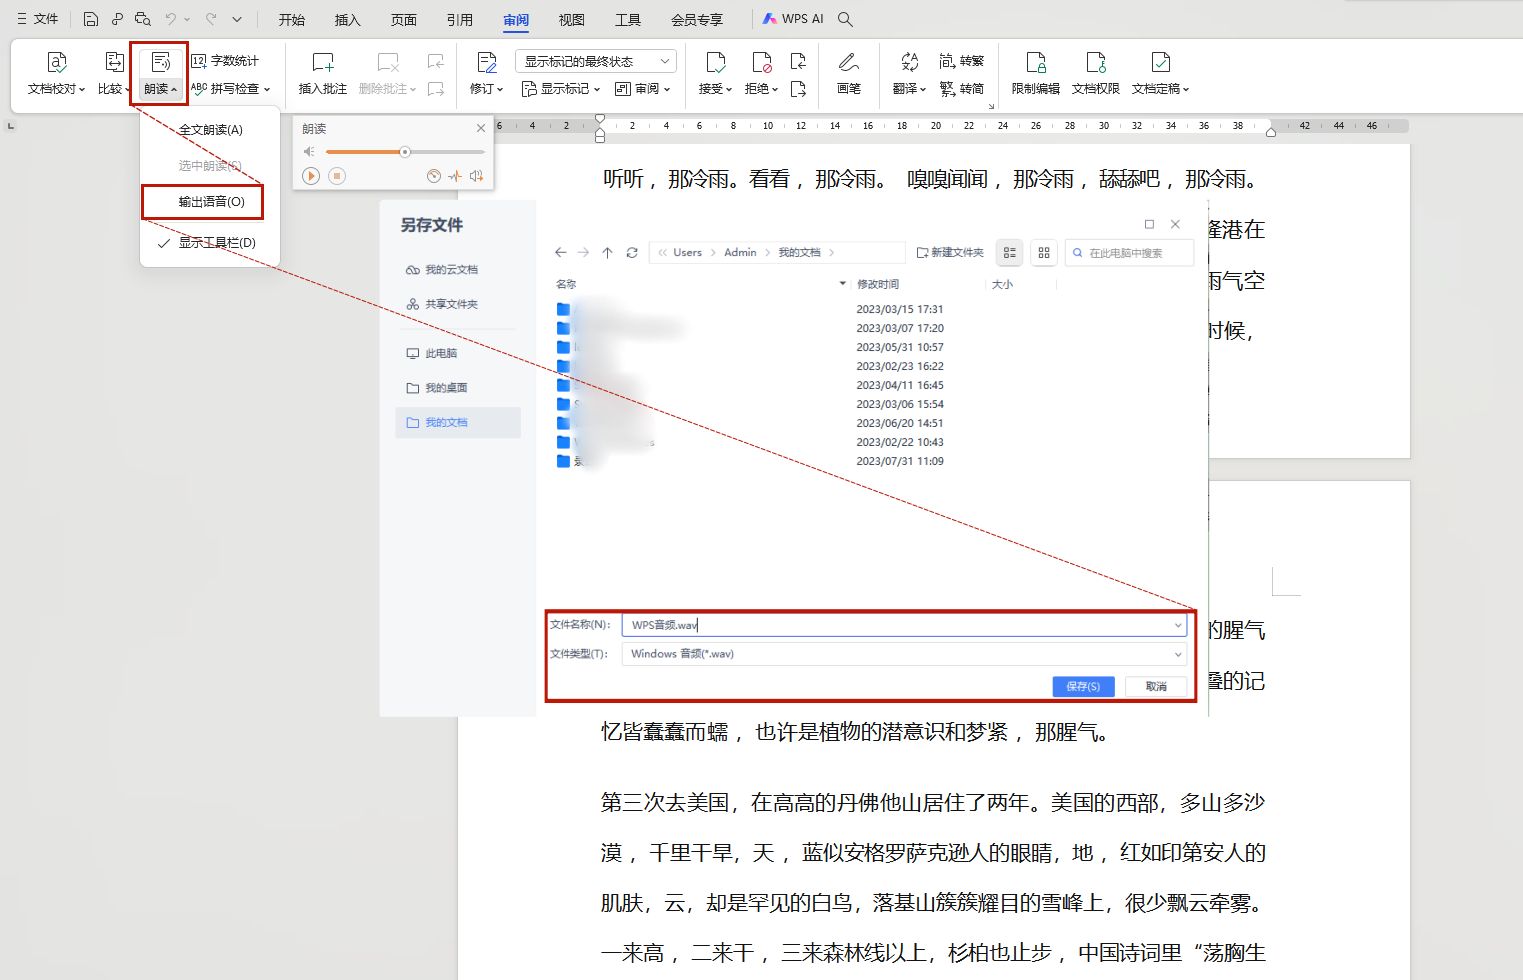
Task: Click the print preview icon in quick access bar
Action: (143, 19)
